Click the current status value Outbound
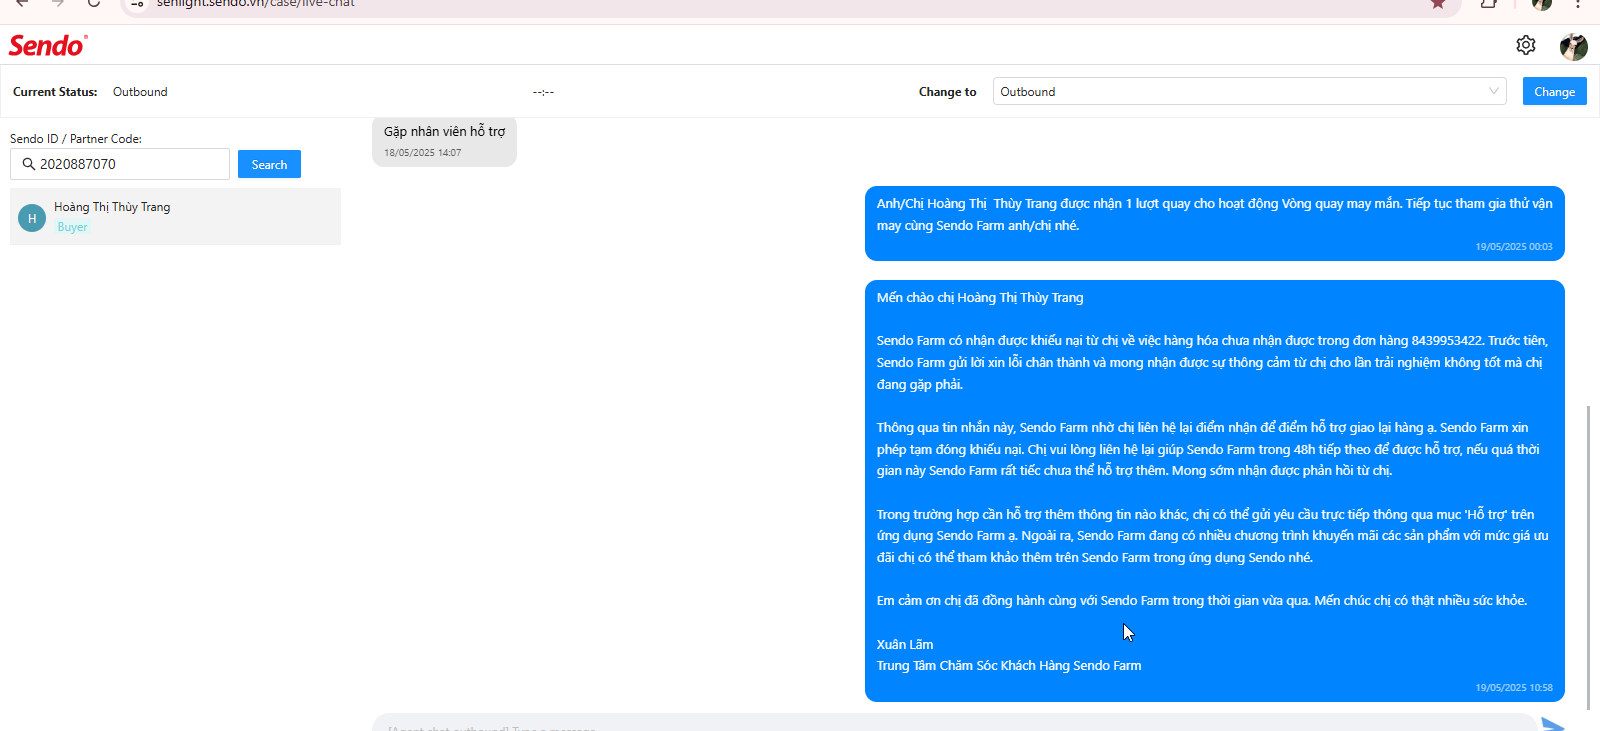 pyautogui.click(x=140, y=92)
